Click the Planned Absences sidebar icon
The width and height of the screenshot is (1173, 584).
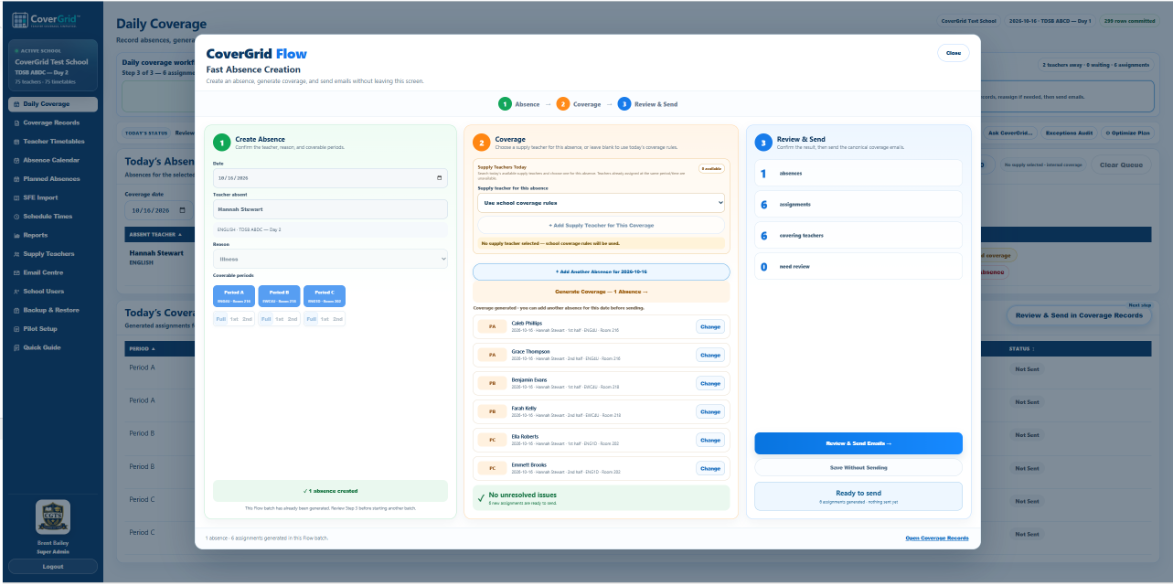click(x=16, y=179)
